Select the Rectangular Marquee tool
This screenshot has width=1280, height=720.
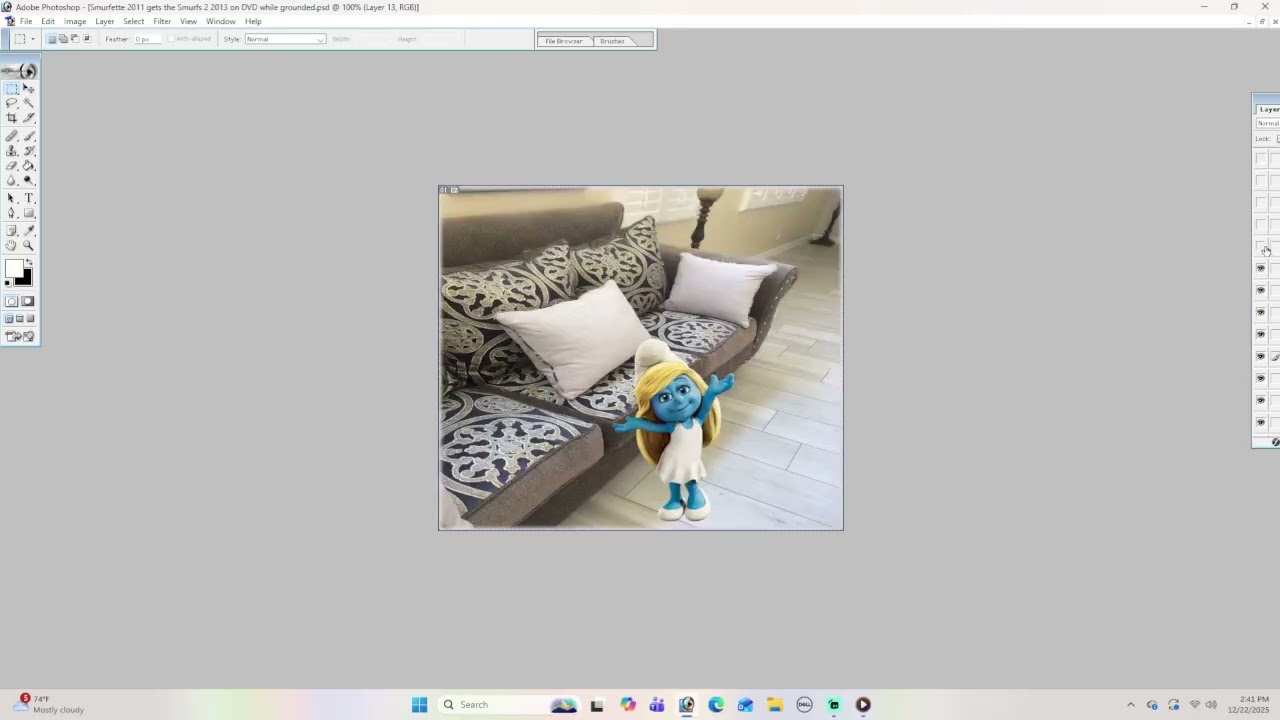pos(12,88)
